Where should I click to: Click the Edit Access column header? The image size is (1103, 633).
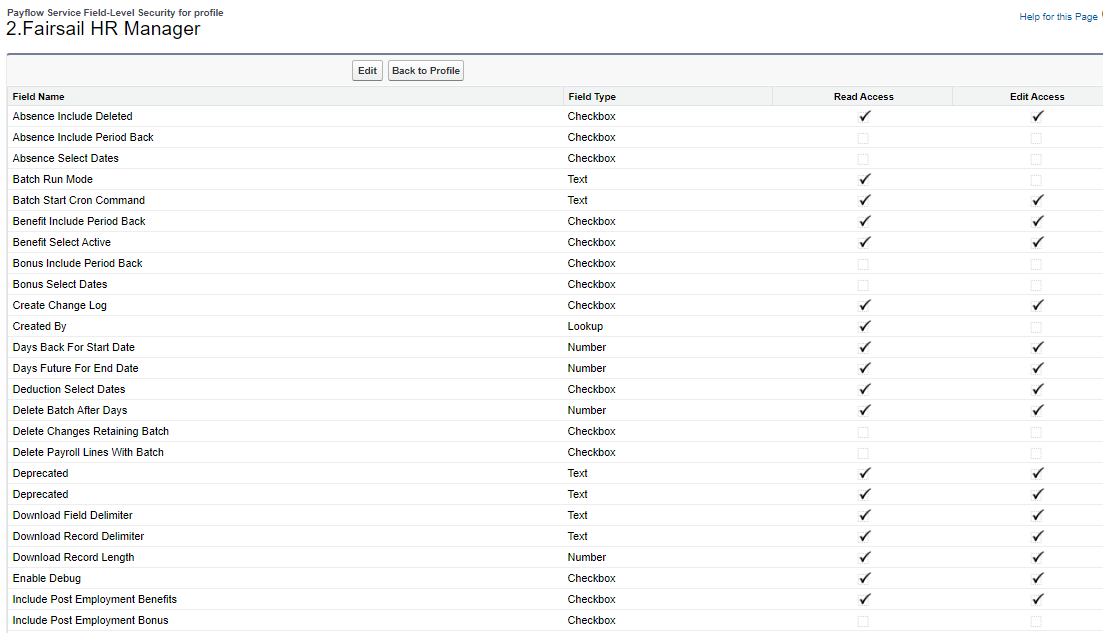pyautogui.click(x=1037, y=97)
